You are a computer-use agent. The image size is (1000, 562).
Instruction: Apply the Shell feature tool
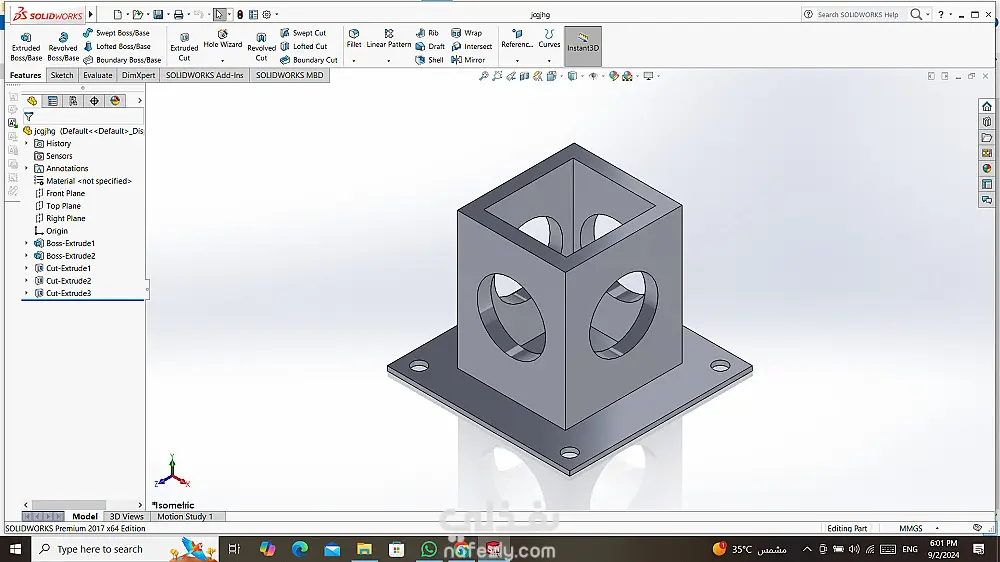430,60
